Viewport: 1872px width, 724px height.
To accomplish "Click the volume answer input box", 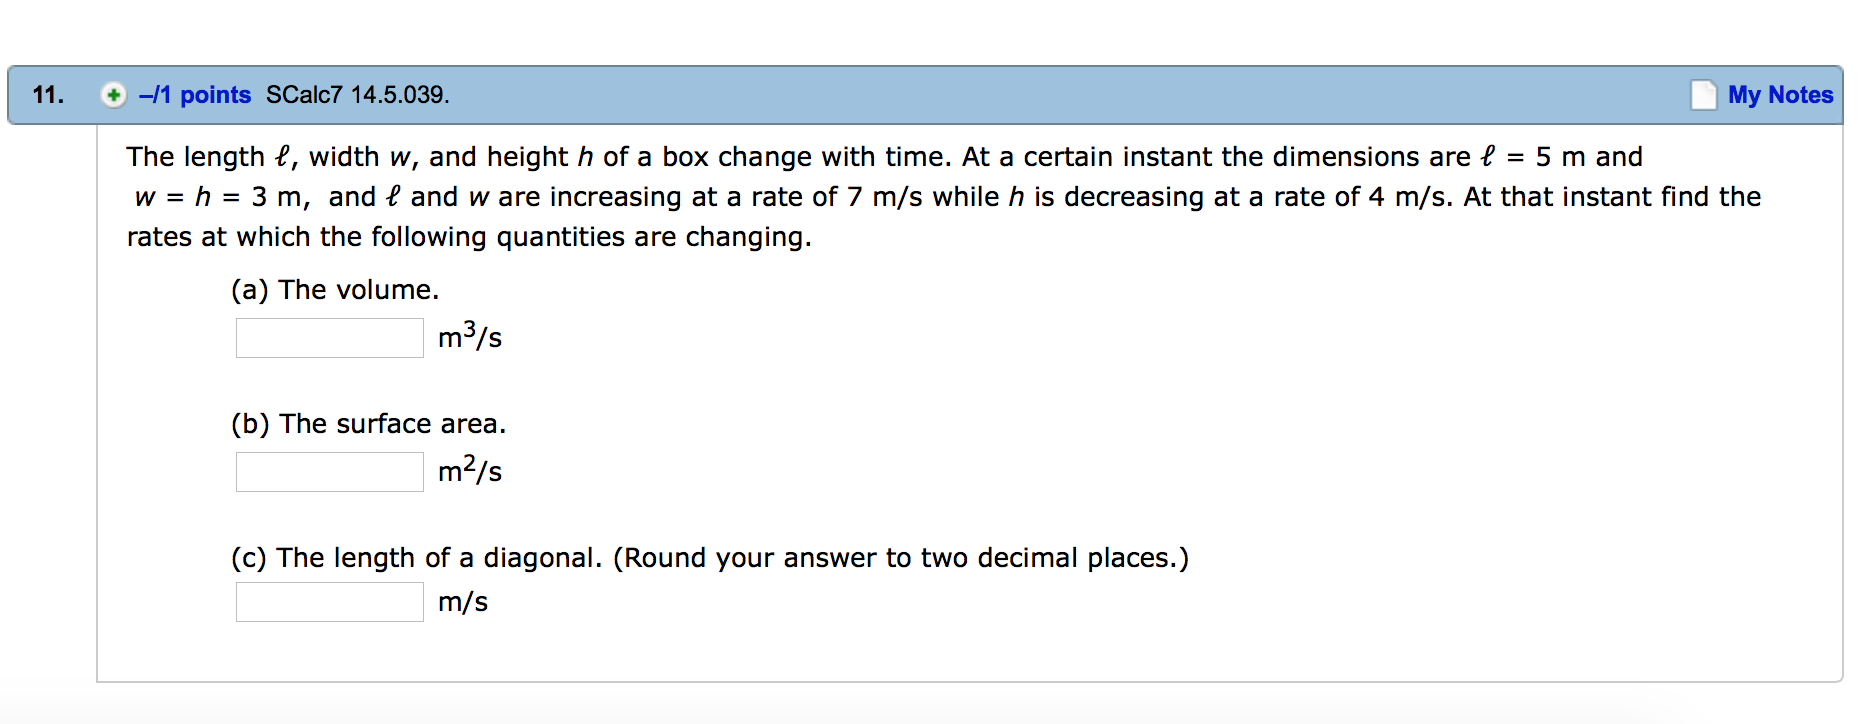I will pyautogui.click(x=329, y=337).
